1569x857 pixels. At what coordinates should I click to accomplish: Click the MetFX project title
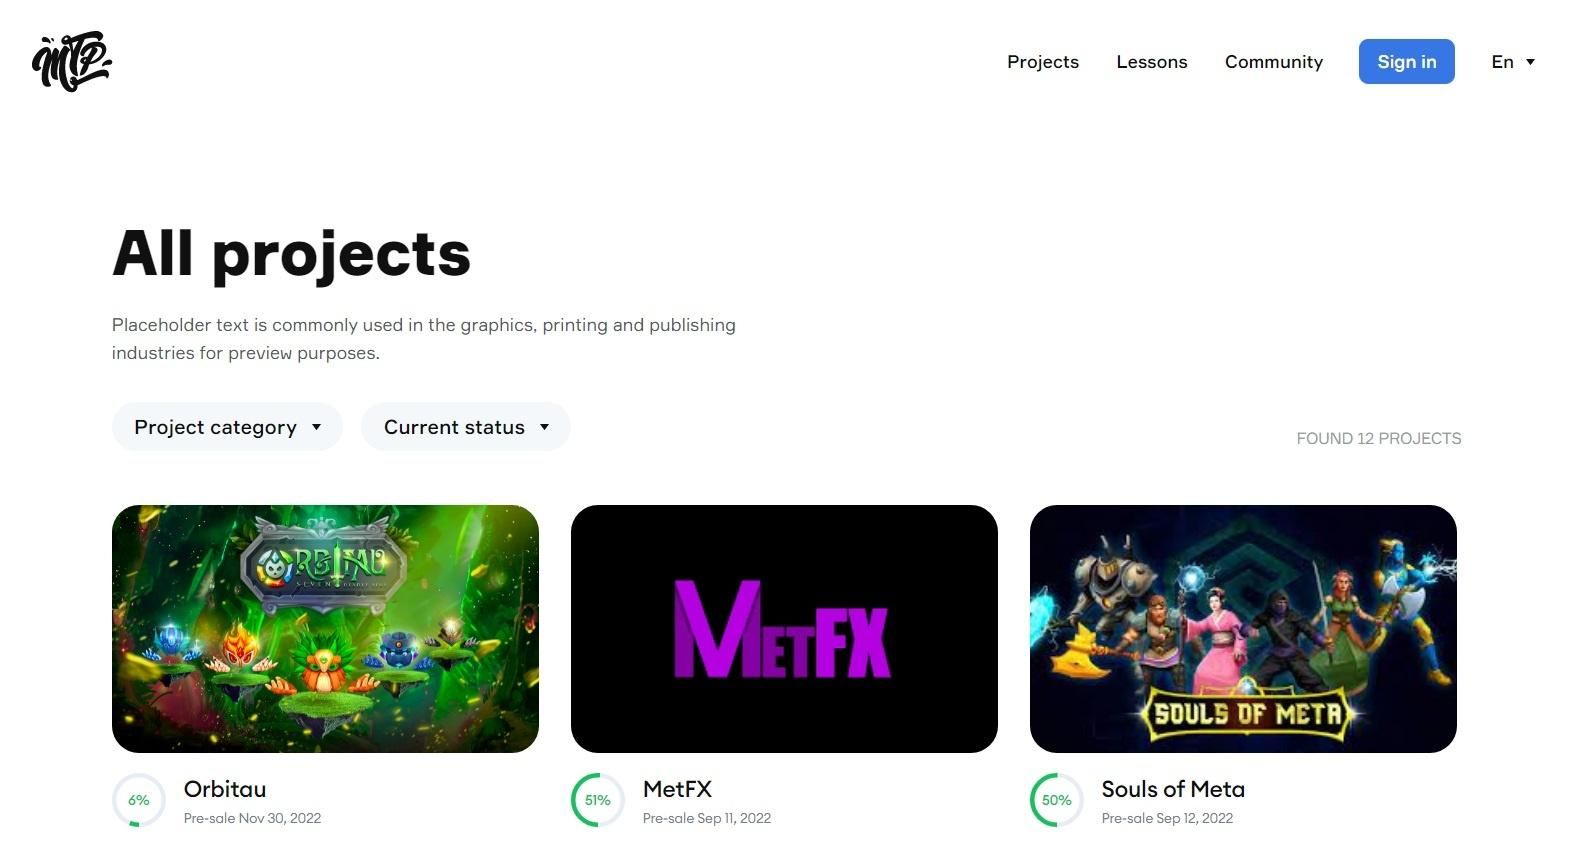(x=677, y=789)
